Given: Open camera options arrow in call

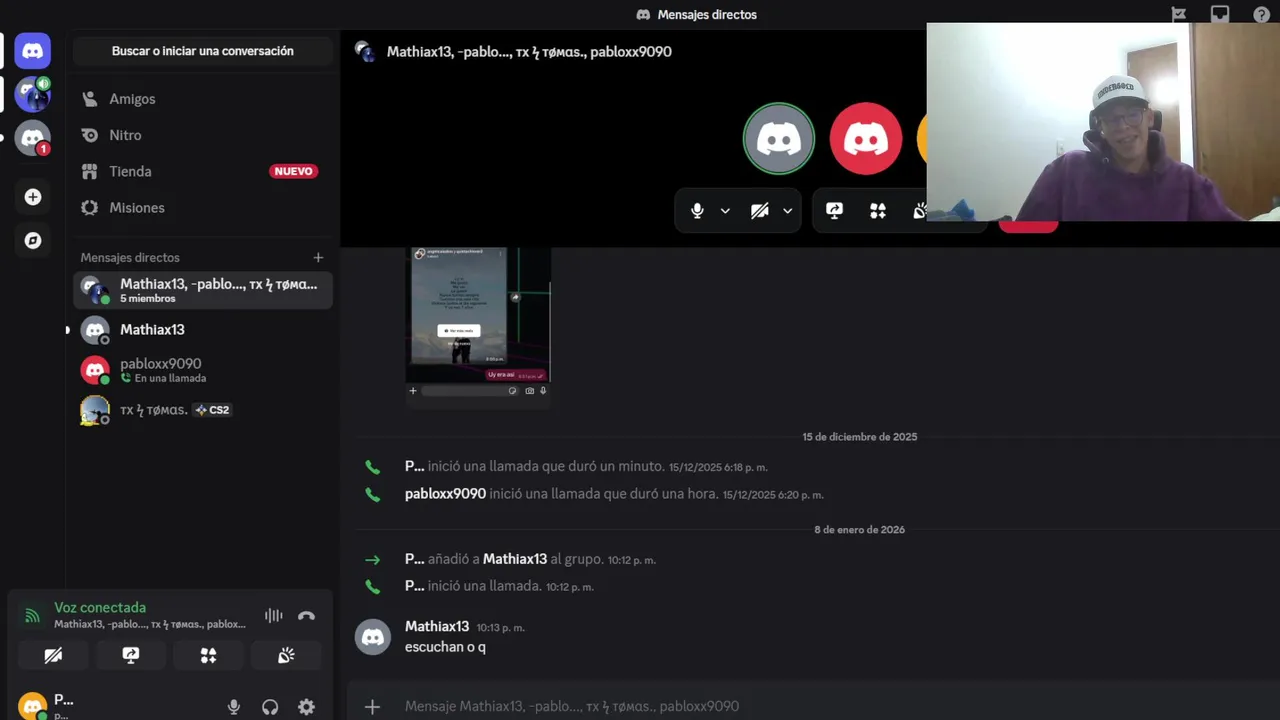Looking at the screenshot, I should coord(788,211).
